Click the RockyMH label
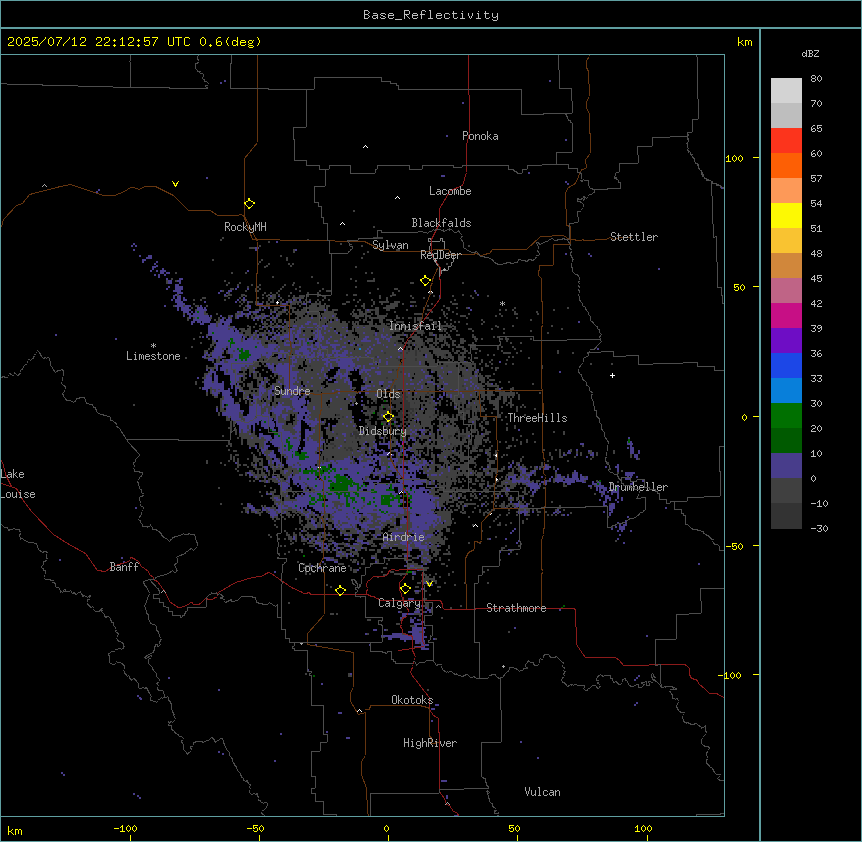The image size is (862, 842). [245, 227]
